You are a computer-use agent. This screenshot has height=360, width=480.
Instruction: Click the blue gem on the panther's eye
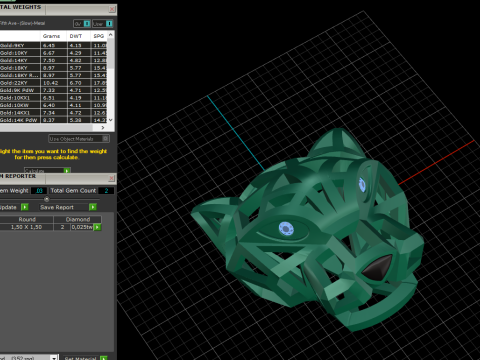coord(286,229)
